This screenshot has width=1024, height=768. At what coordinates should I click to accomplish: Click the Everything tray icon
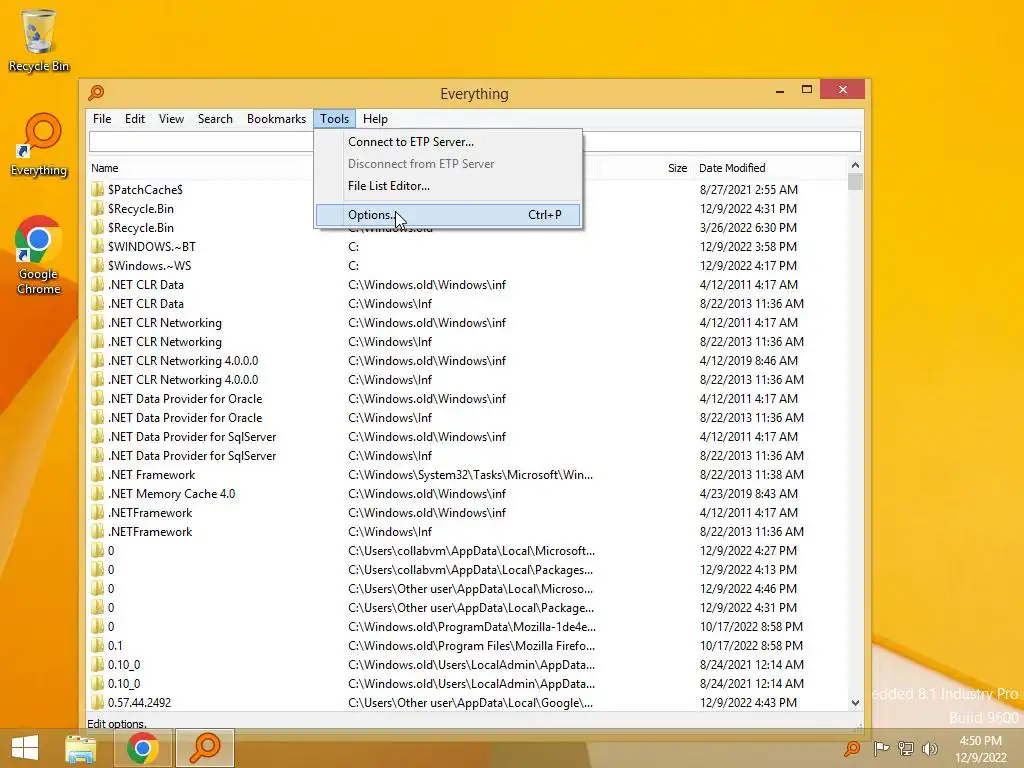pyautogui.click(x=852, y=749)
